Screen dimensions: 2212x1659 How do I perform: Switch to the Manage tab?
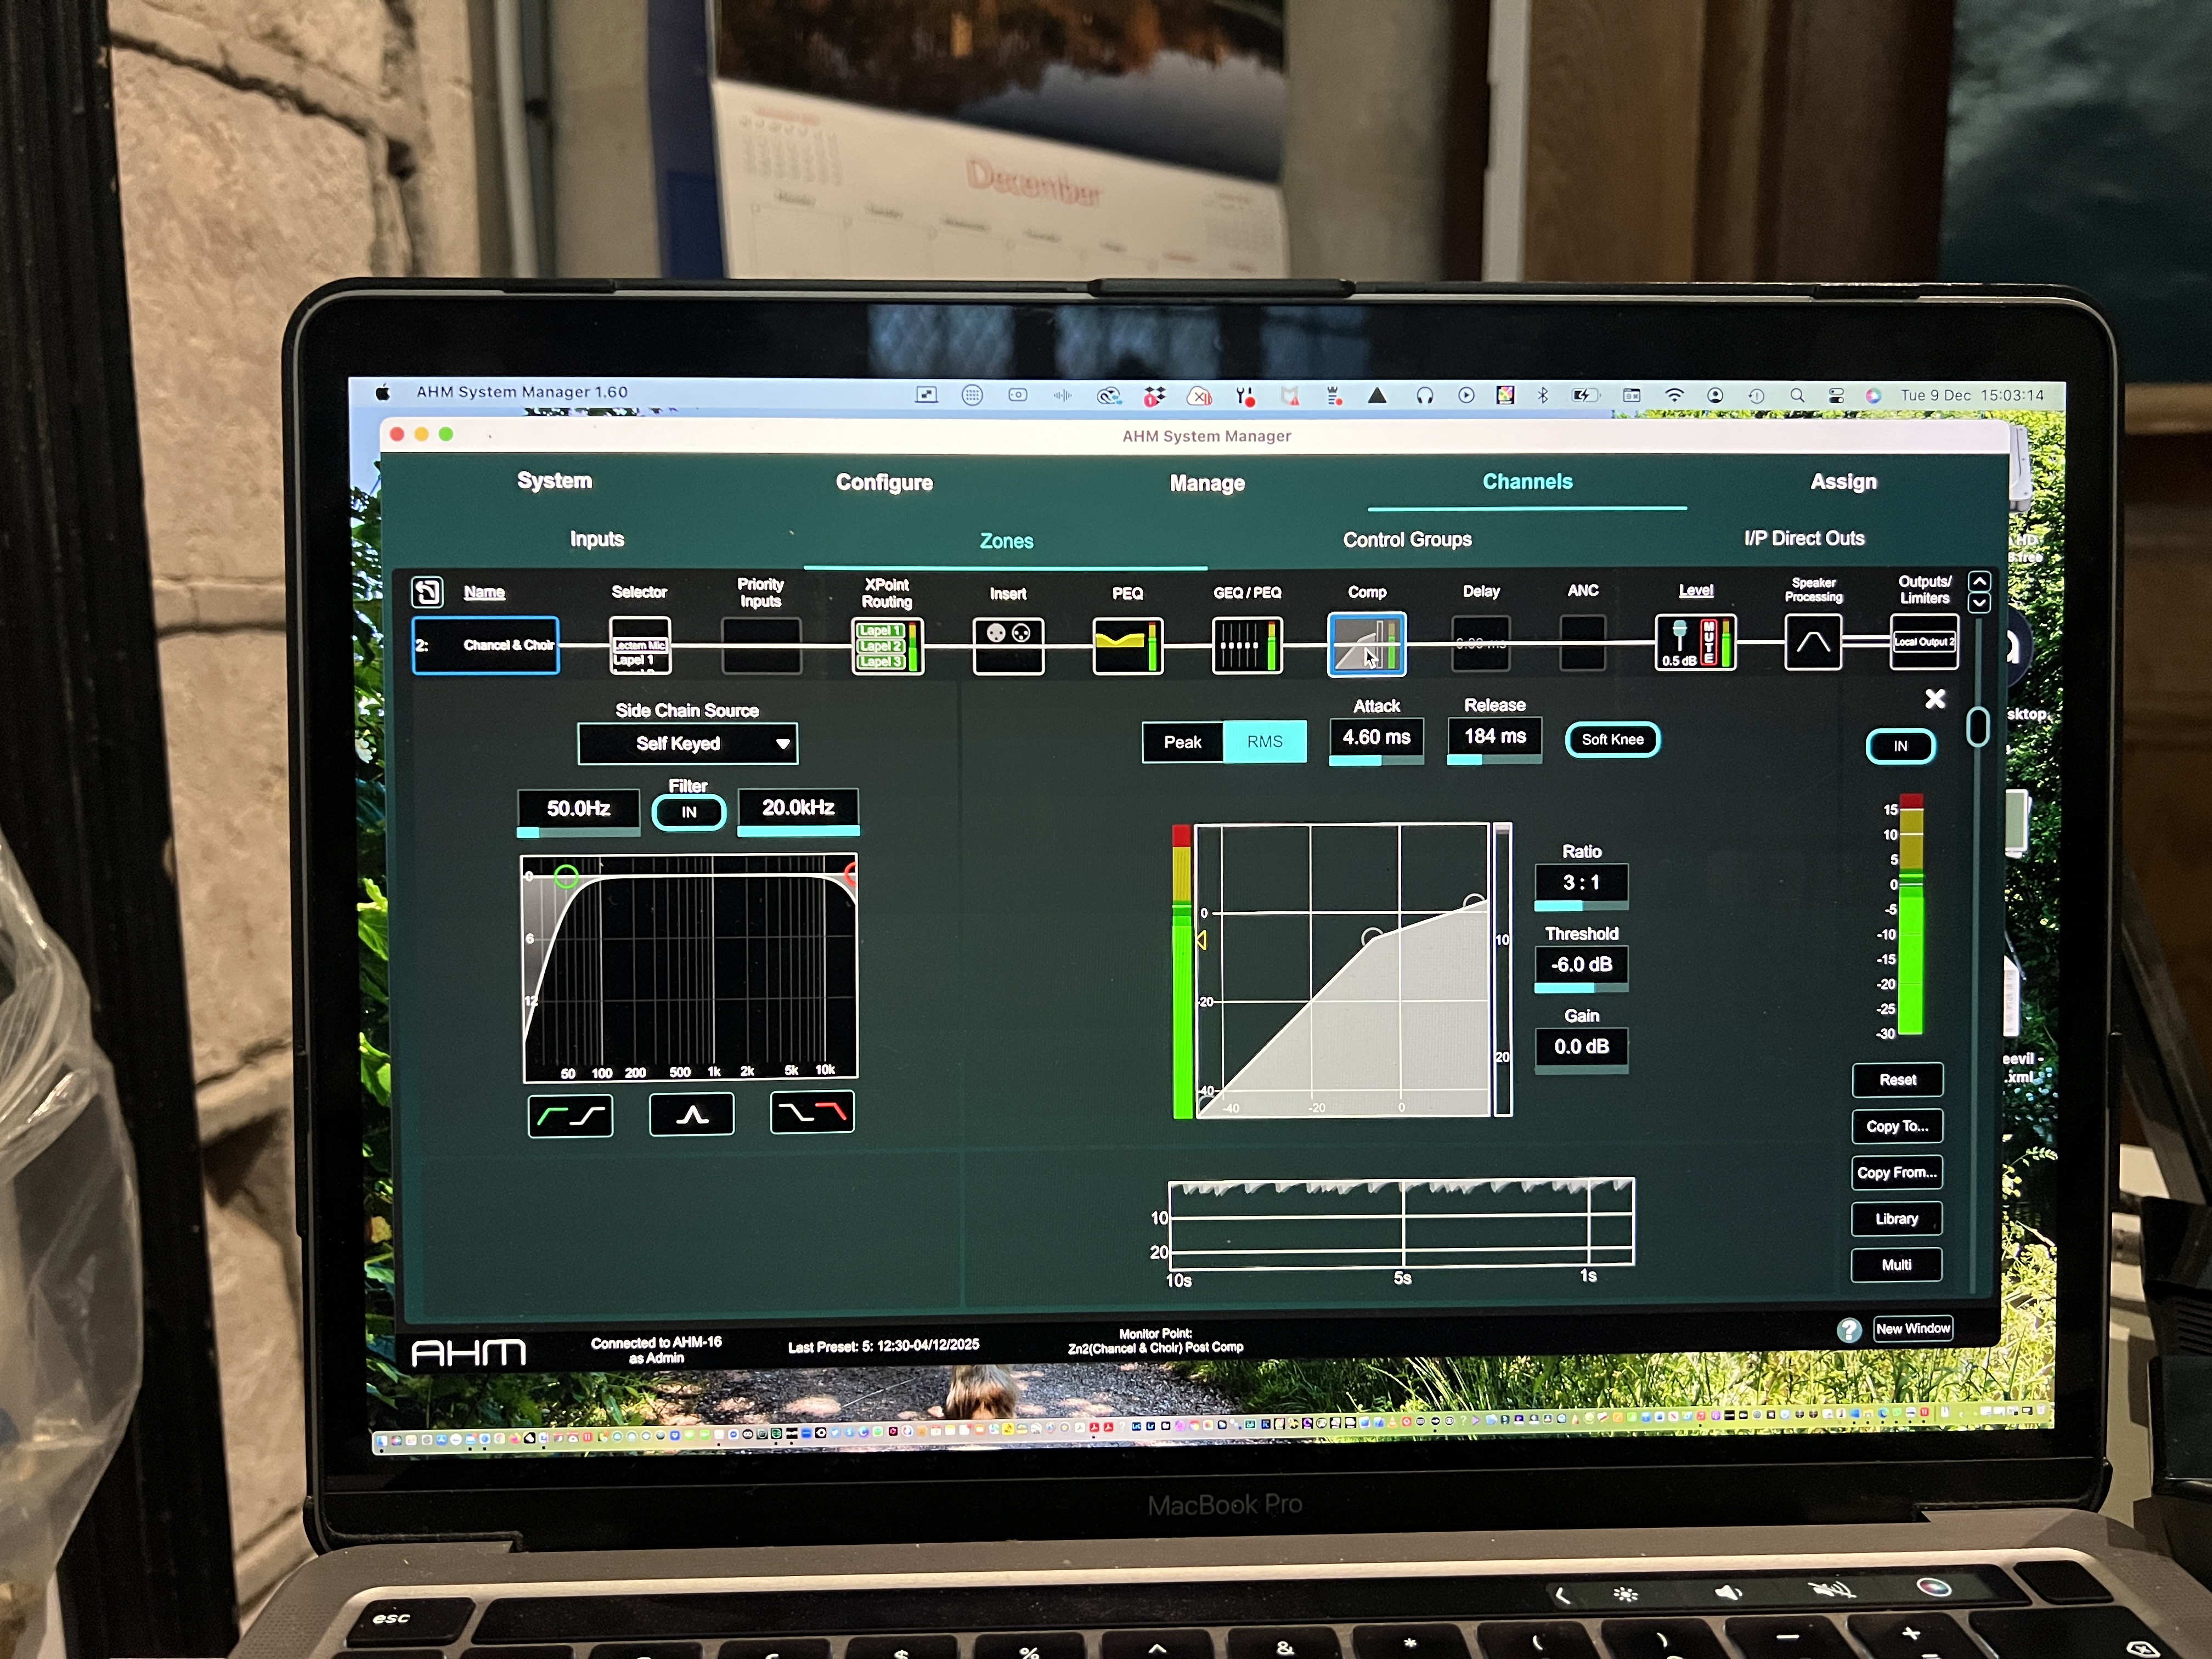pyautogui.click(x=1207, y=483)
